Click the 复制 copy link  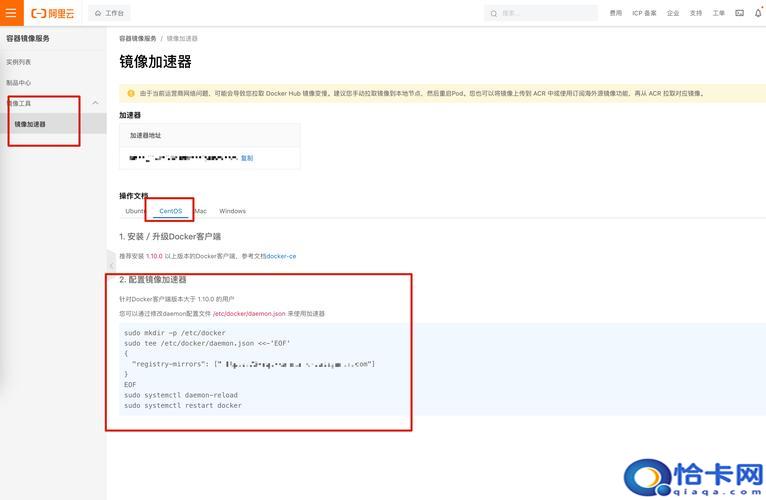pyautogui.click(x=247, y=158)
